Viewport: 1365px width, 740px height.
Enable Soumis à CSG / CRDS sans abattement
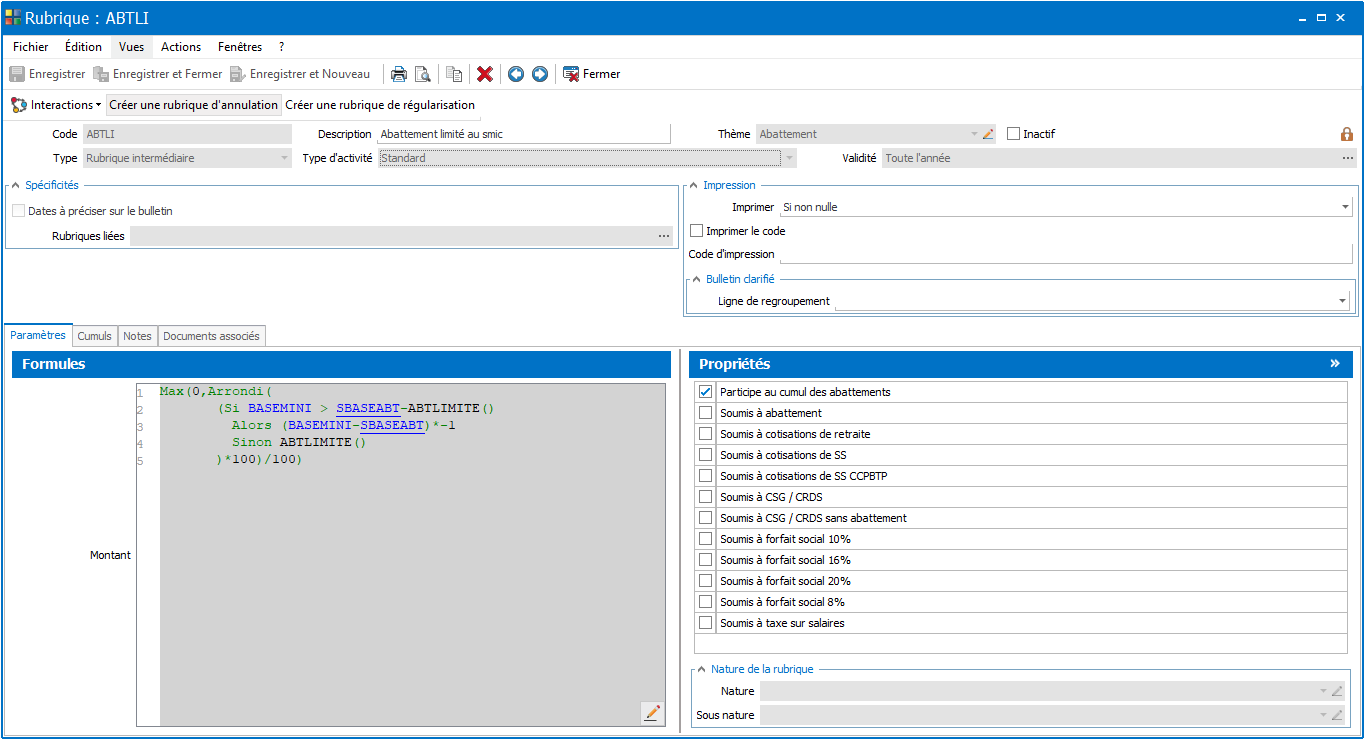pyautogui.click(x=706, y=518)
